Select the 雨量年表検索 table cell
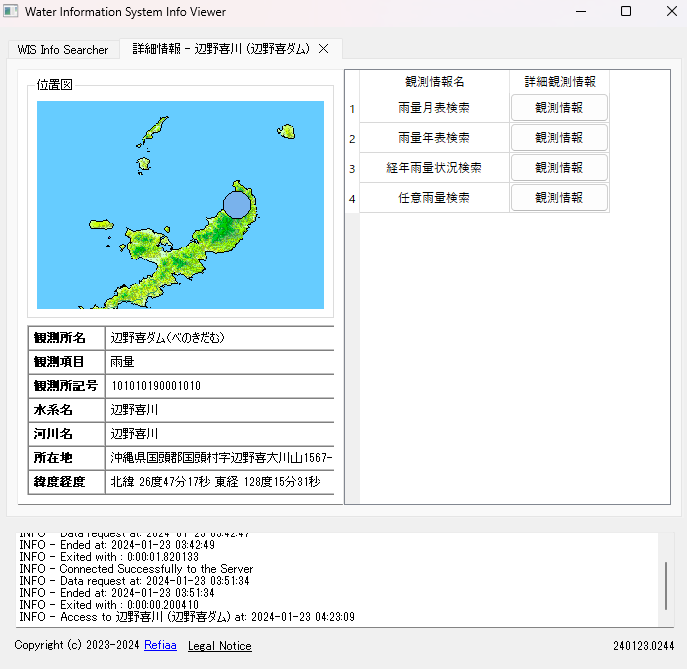Viewport: 687px width, 669px height. [x=434, y=138]
